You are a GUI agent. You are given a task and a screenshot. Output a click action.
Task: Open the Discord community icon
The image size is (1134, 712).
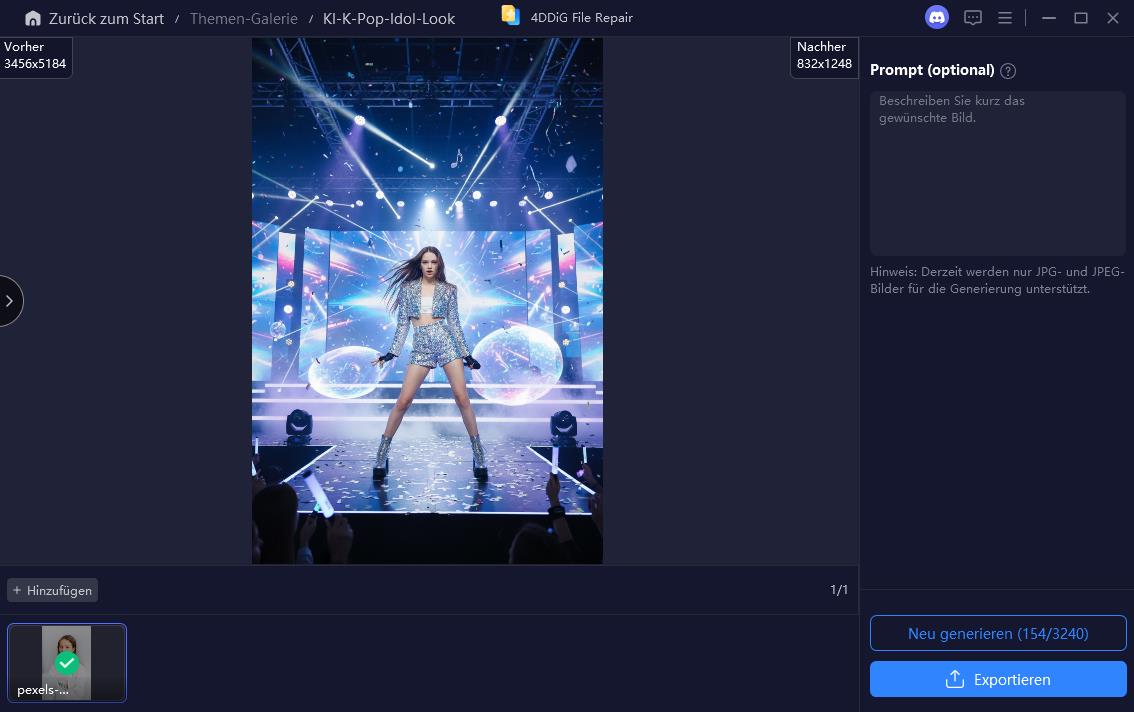pos(937,17)
